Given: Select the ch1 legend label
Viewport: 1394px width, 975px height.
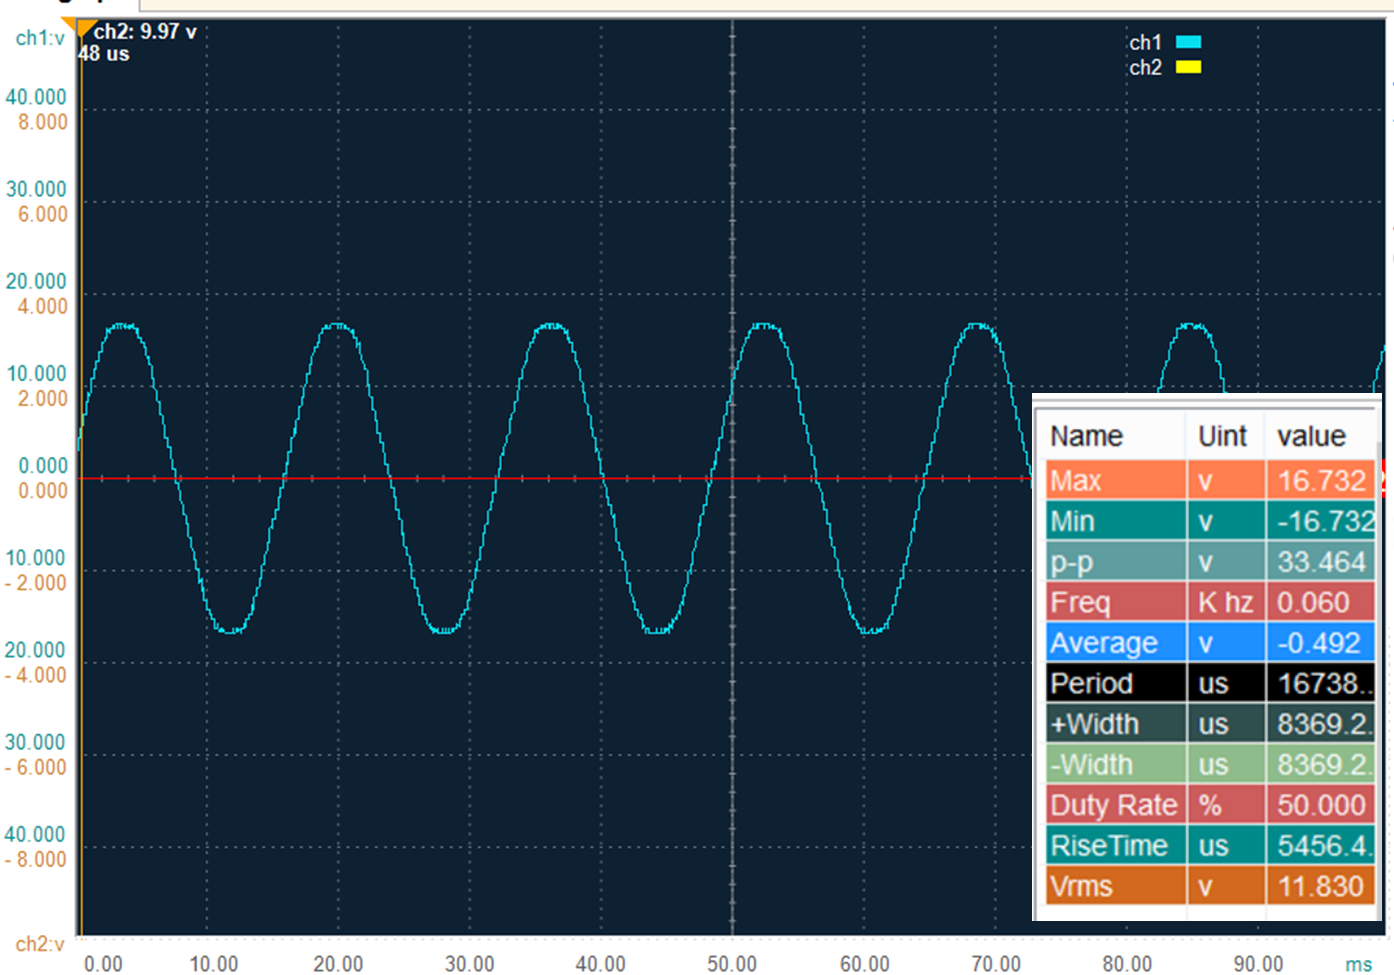Looking at the screenshot, I should pyautogui.click(x=1145, y=43).
